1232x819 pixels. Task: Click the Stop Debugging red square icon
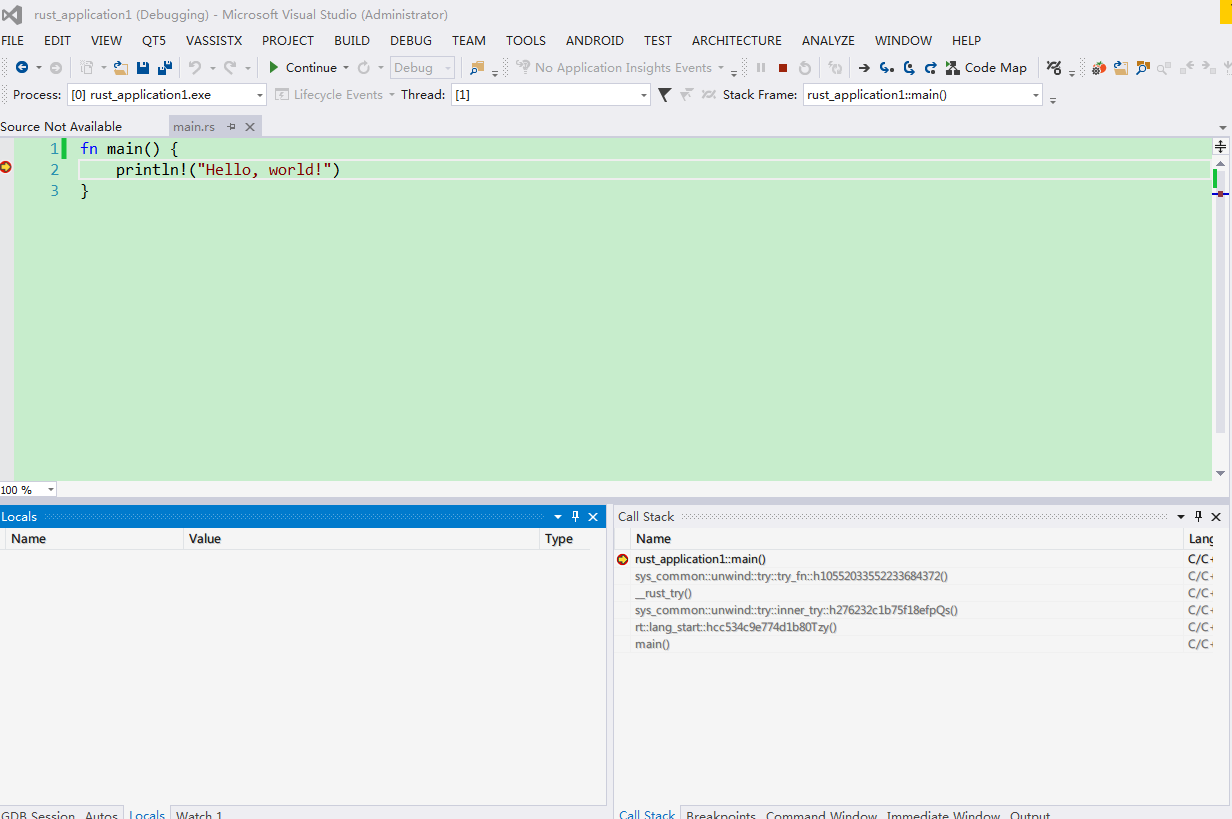(x=783, y=68)
